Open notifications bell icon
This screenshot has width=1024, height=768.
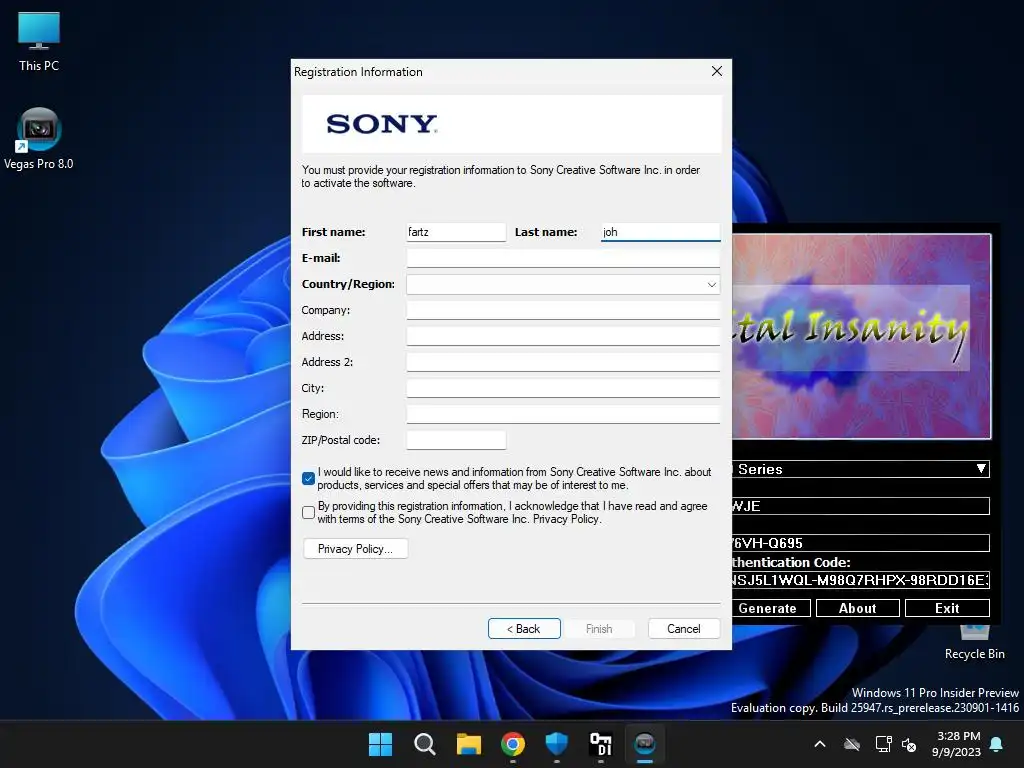tap(997, 744)
